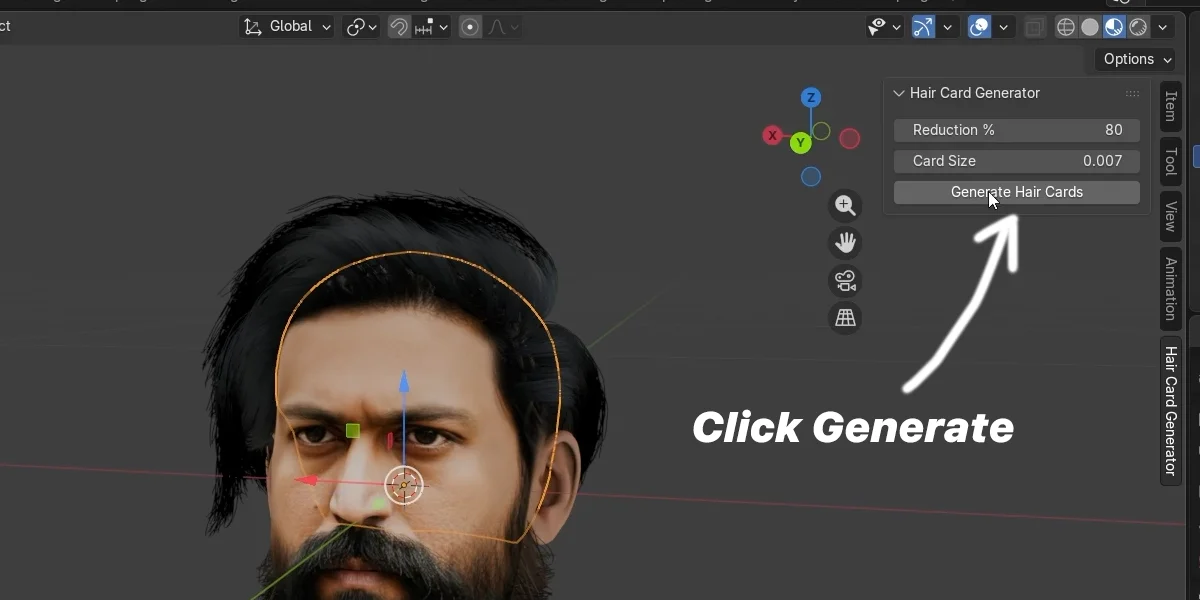Collapse the Hair Card Generator panel

pos(898,93)
